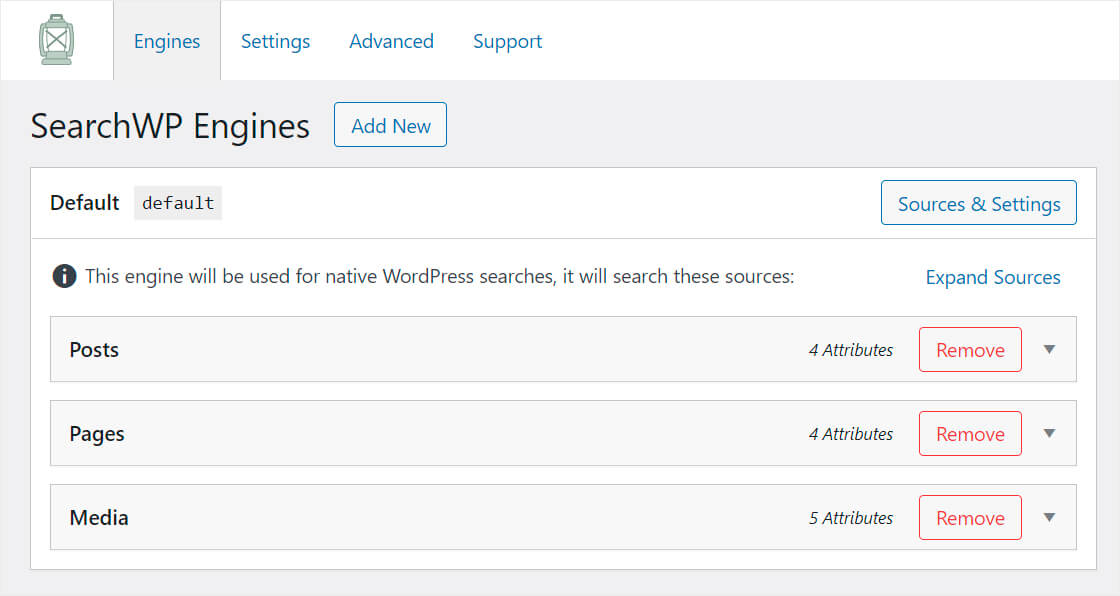
Task: Open the Engines tab
Action: pos(167,41)
